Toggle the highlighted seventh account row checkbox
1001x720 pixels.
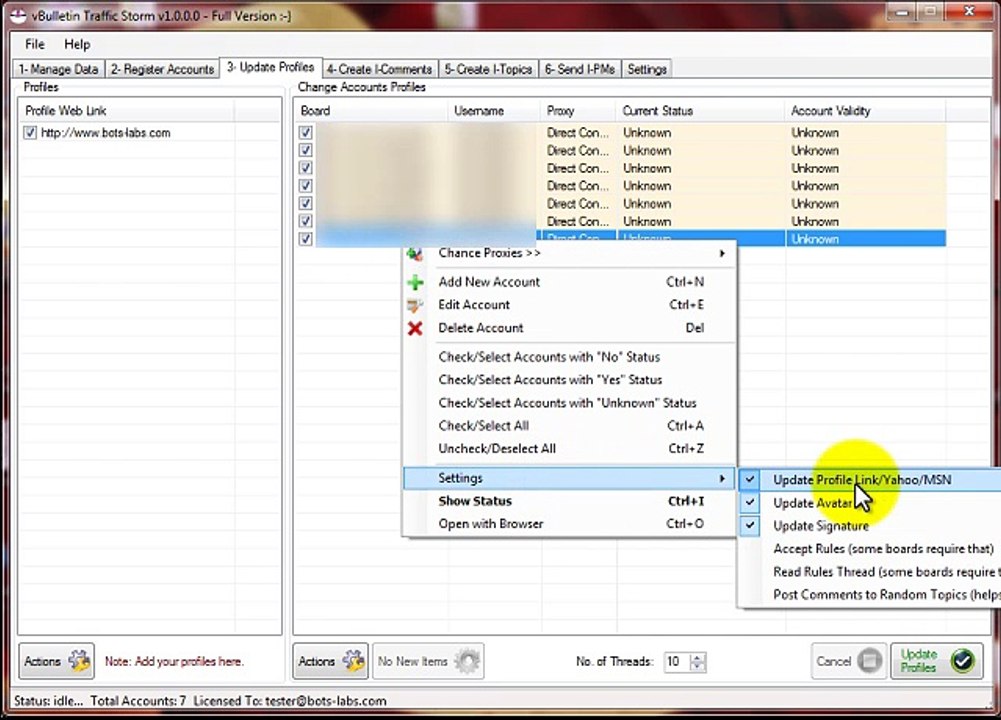coord(306,239)
